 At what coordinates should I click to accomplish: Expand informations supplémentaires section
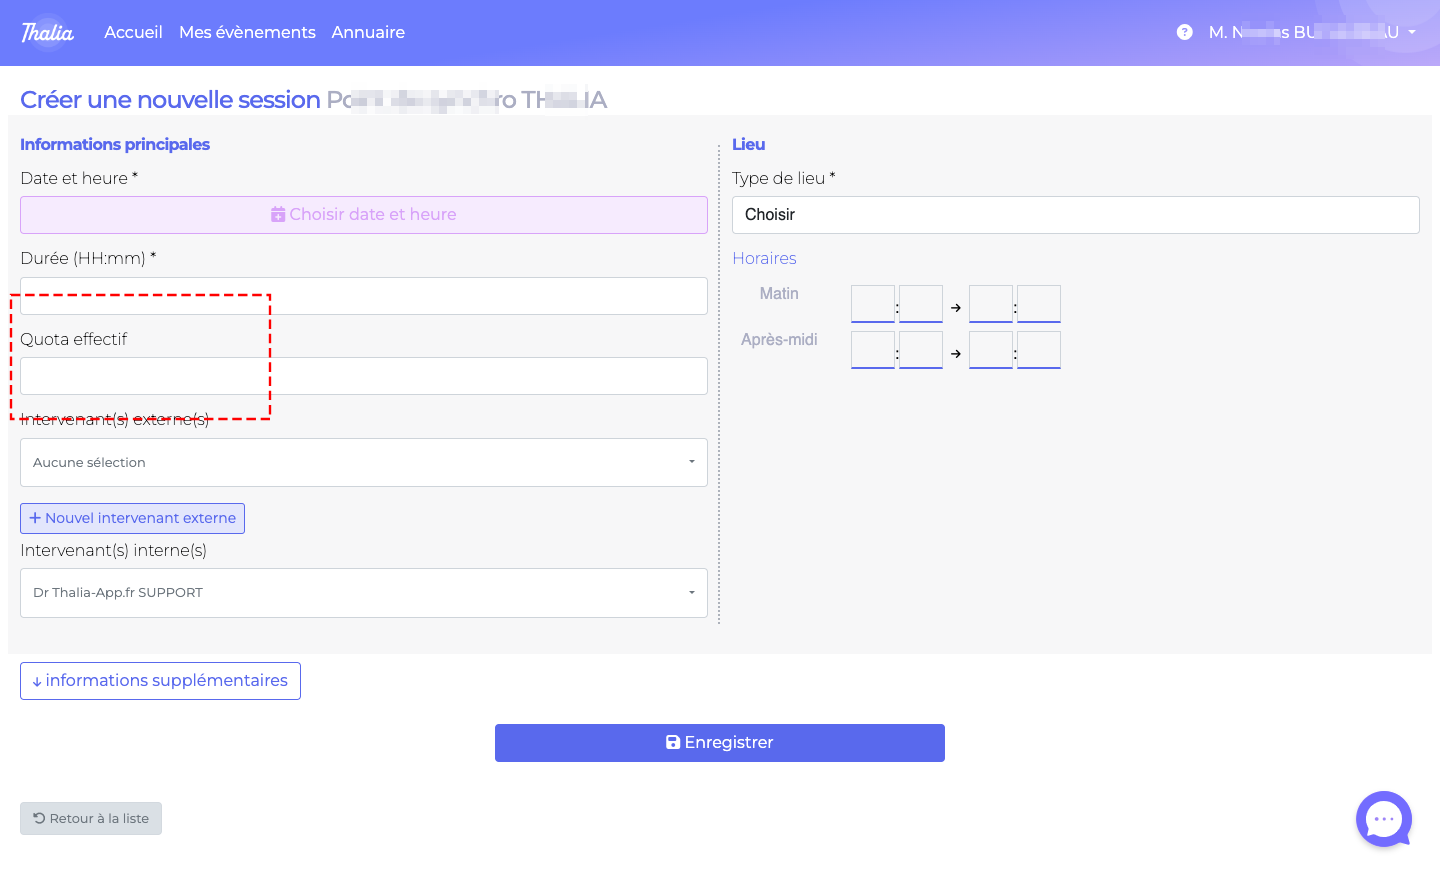point(160,681)
